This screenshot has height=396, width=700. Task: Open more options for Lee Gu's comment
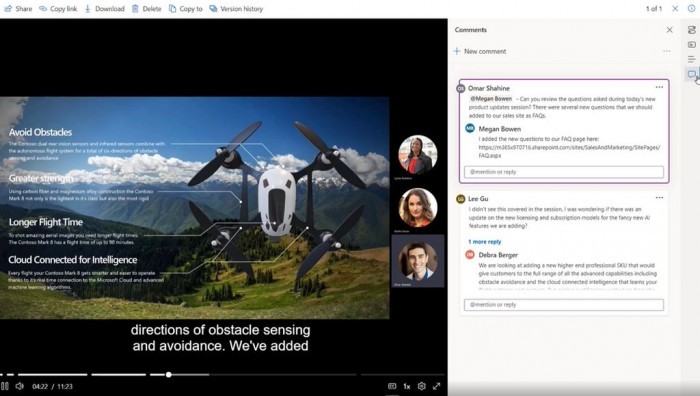pyautogui.click(x=659, y=197)
